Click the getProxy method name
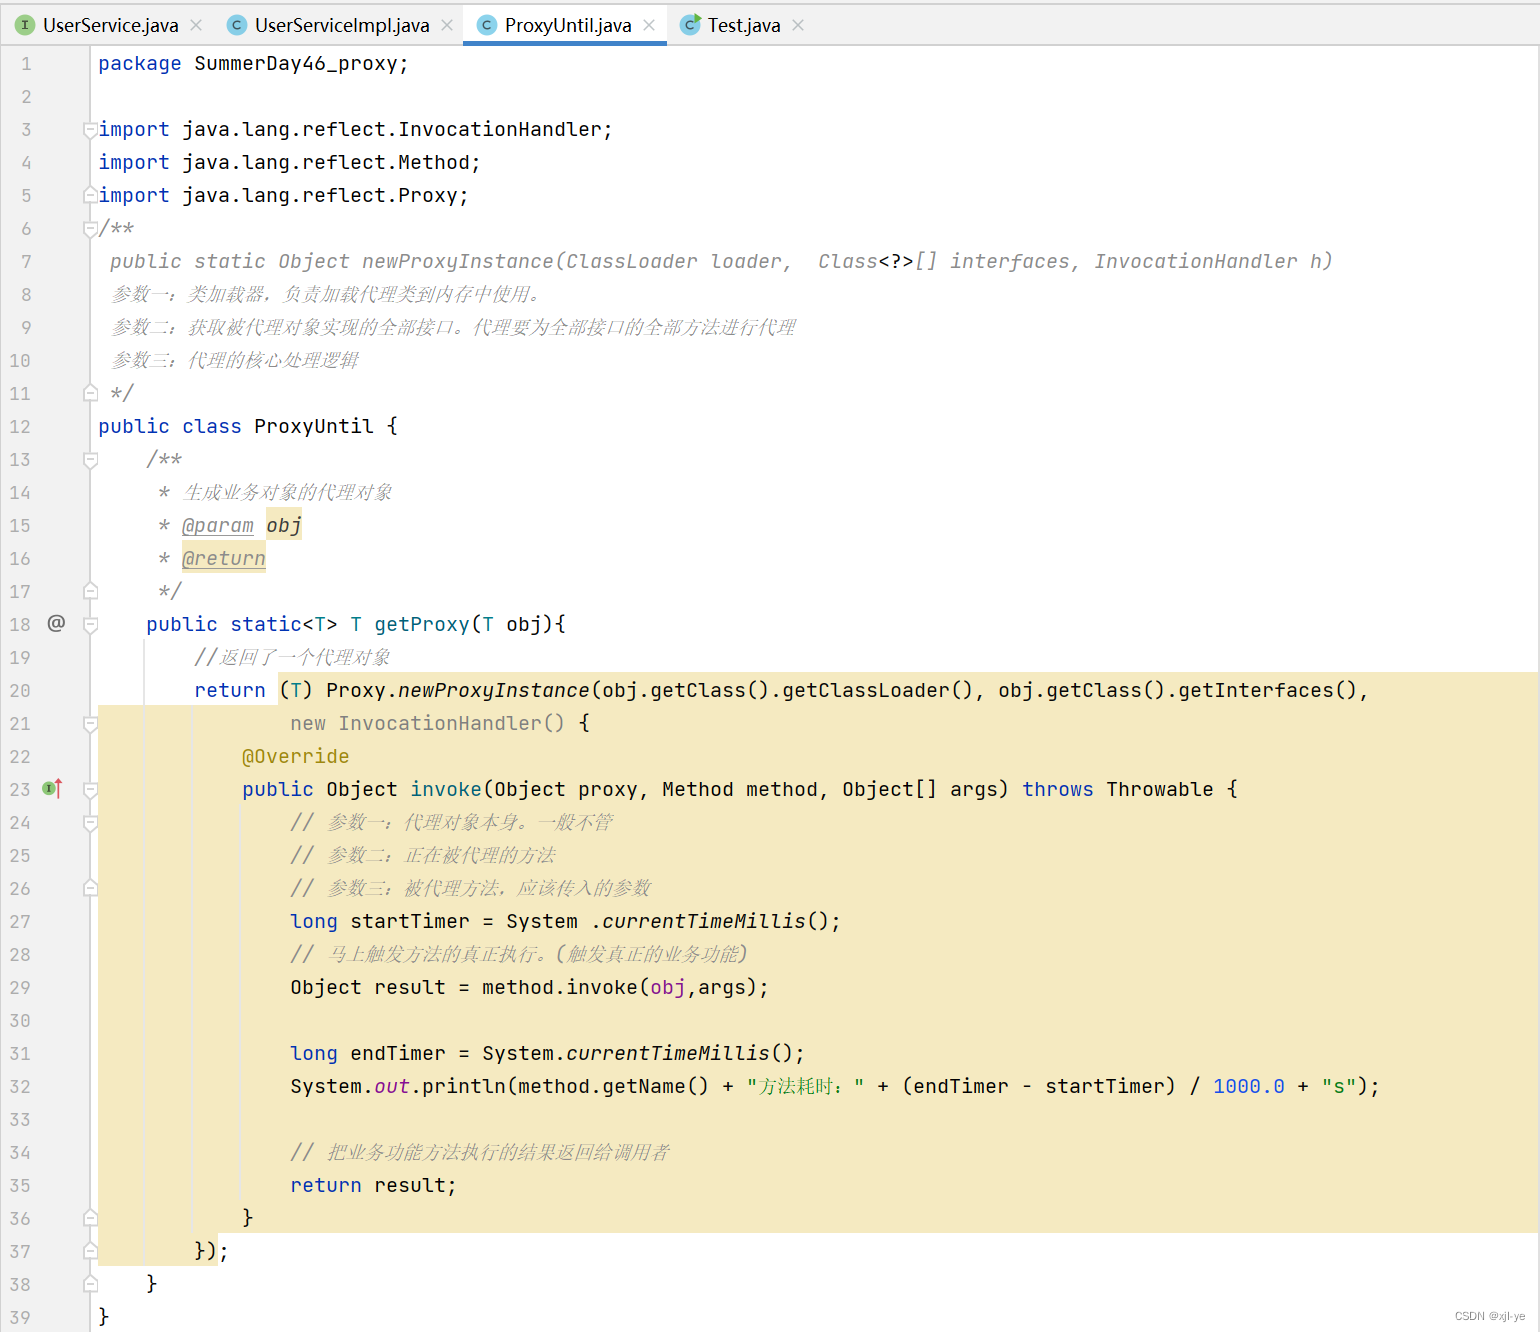 pyautogui.click(x=422, y=624)
